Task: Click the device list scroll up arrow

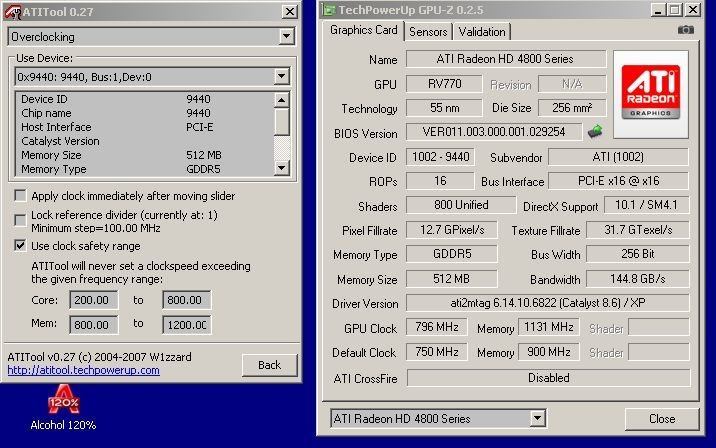Action: click(282, 100)
